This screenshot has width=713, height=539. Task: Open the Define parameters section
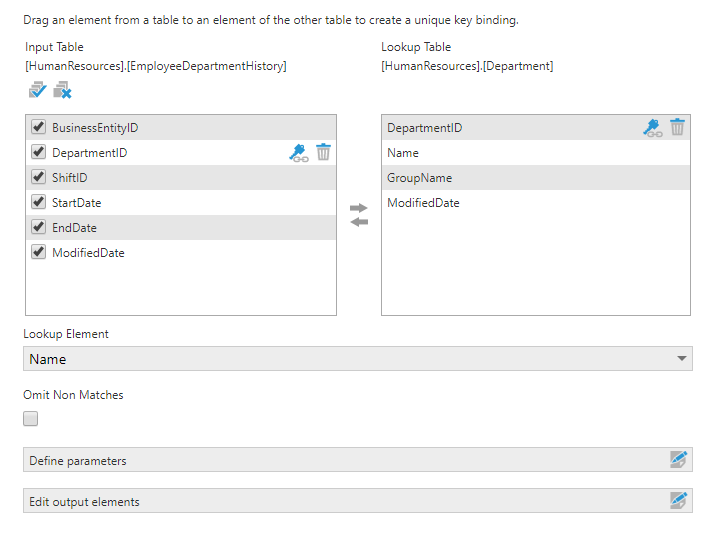tap(340, 460)
